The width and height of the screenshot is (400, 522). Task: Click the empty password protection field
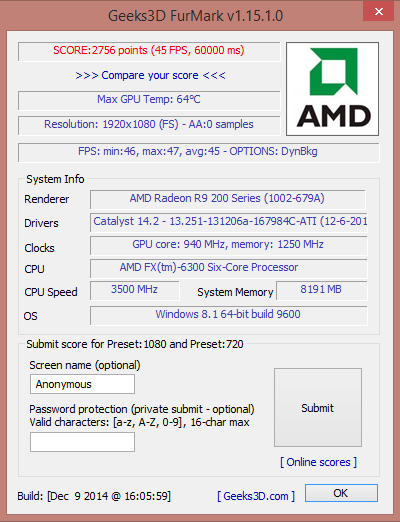[x=82, y=442]
